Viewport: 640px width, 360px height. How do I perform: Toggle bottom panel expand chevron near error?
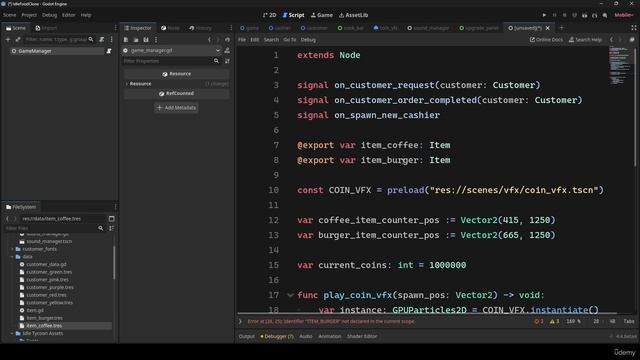[240, 322]
